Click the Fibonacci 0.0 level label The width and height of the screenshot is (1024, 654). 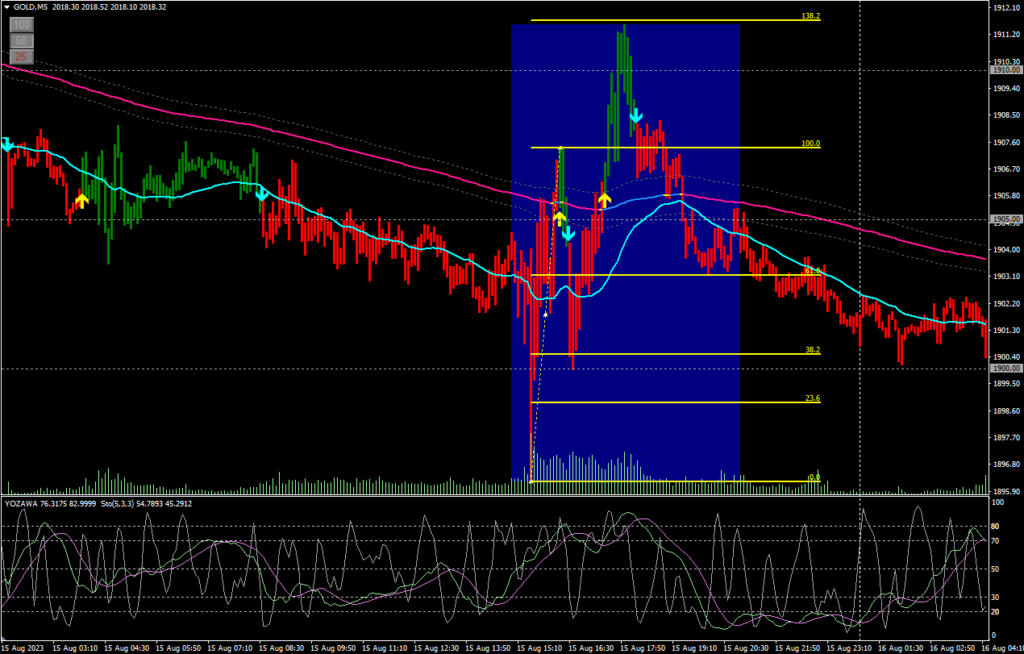pos(814,478)
